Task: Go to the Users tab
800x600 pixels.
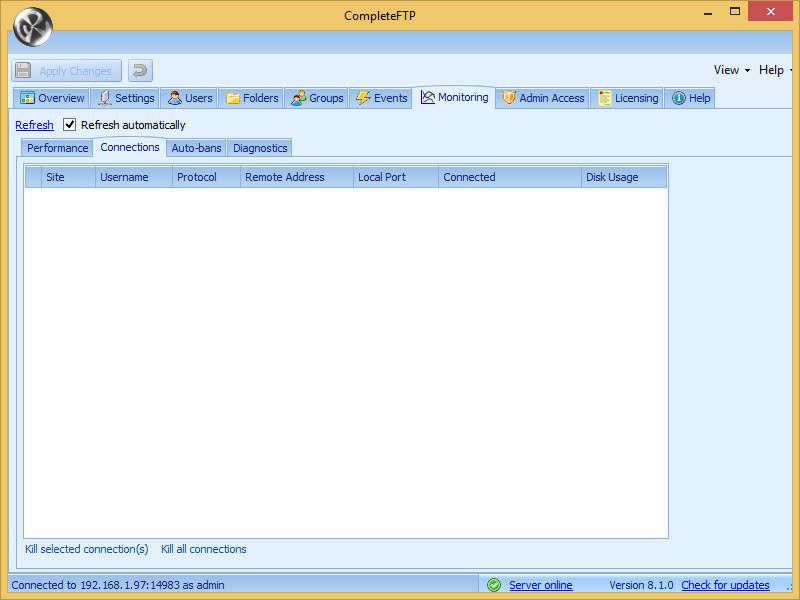Action: (x=190, y=98)
